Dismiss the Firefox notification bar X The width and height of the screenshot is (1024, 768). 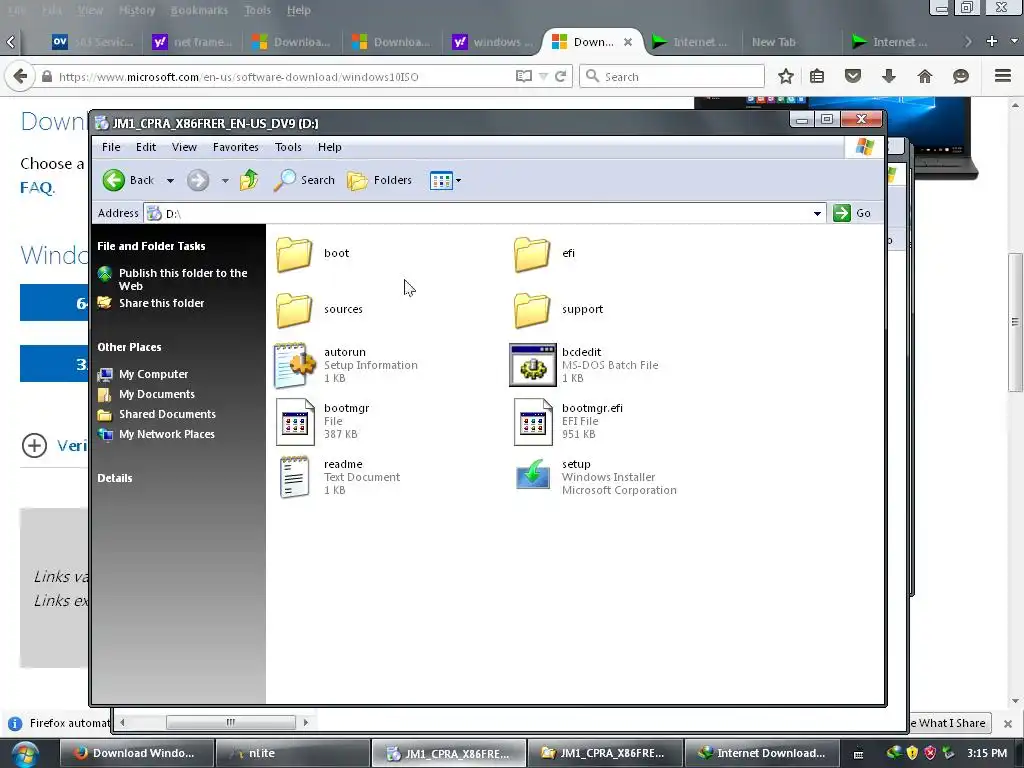[x=1008, y=724]
